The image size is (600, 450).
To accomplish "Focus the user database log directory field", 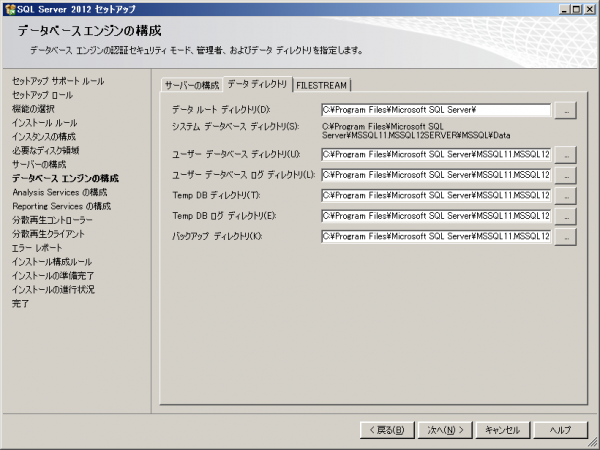I will tap(436, 176).
